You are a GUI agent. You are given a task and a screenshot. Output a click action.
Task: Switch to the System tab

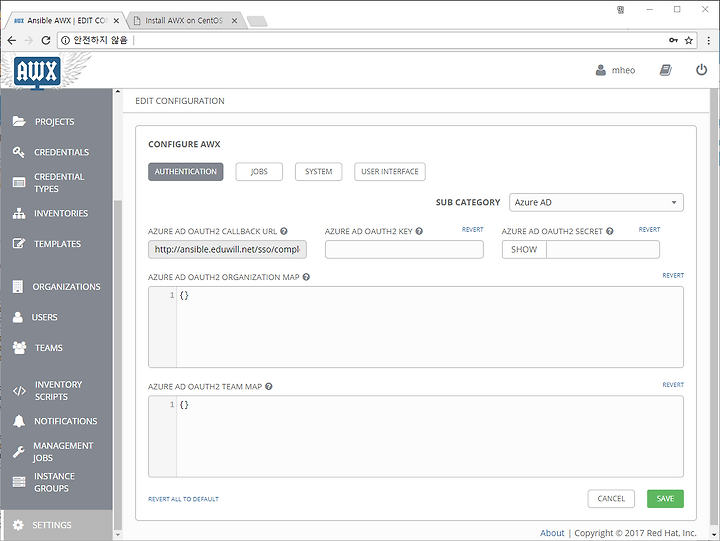[x=318, y=172]
